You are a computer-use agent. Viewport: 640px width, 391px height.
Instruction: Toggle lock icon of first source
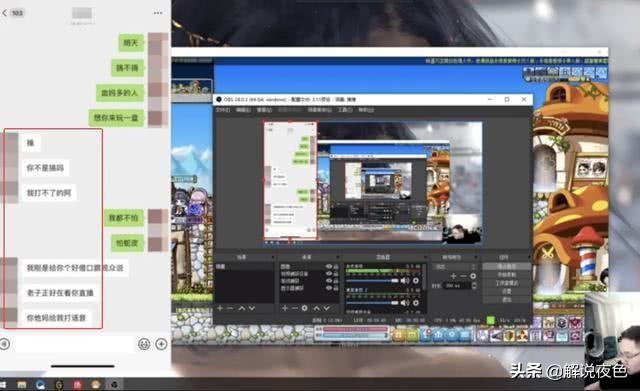tap(336, 267)
